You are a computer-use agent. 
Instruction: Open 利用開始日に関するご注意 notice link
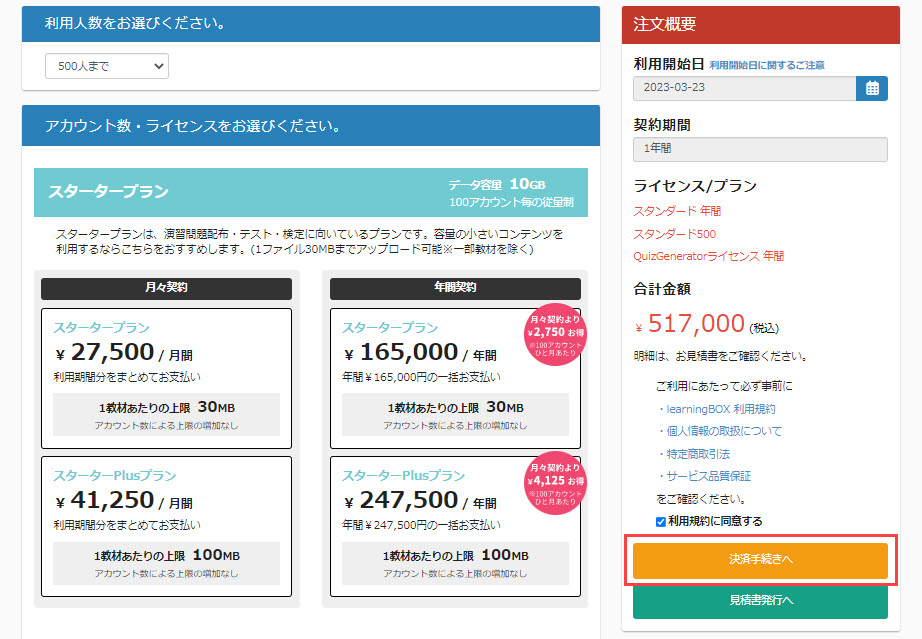click(767, 65)
